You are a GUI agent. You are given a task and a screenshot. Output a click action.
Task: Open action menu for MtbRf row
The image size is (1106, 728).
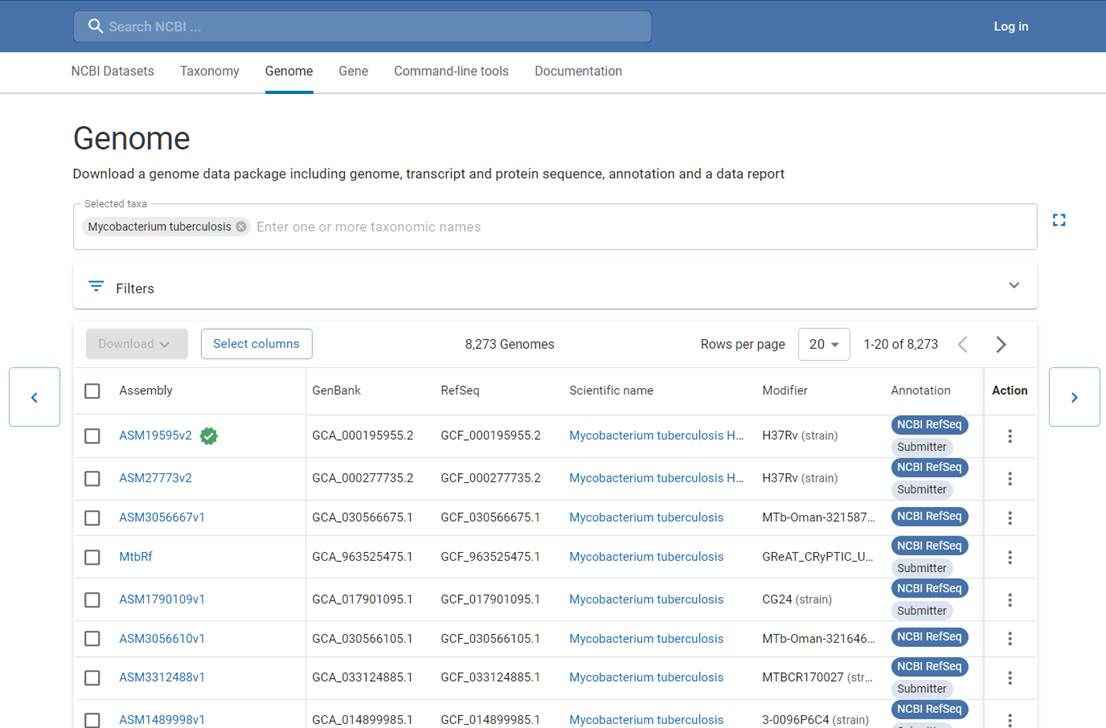(1010, 557)
